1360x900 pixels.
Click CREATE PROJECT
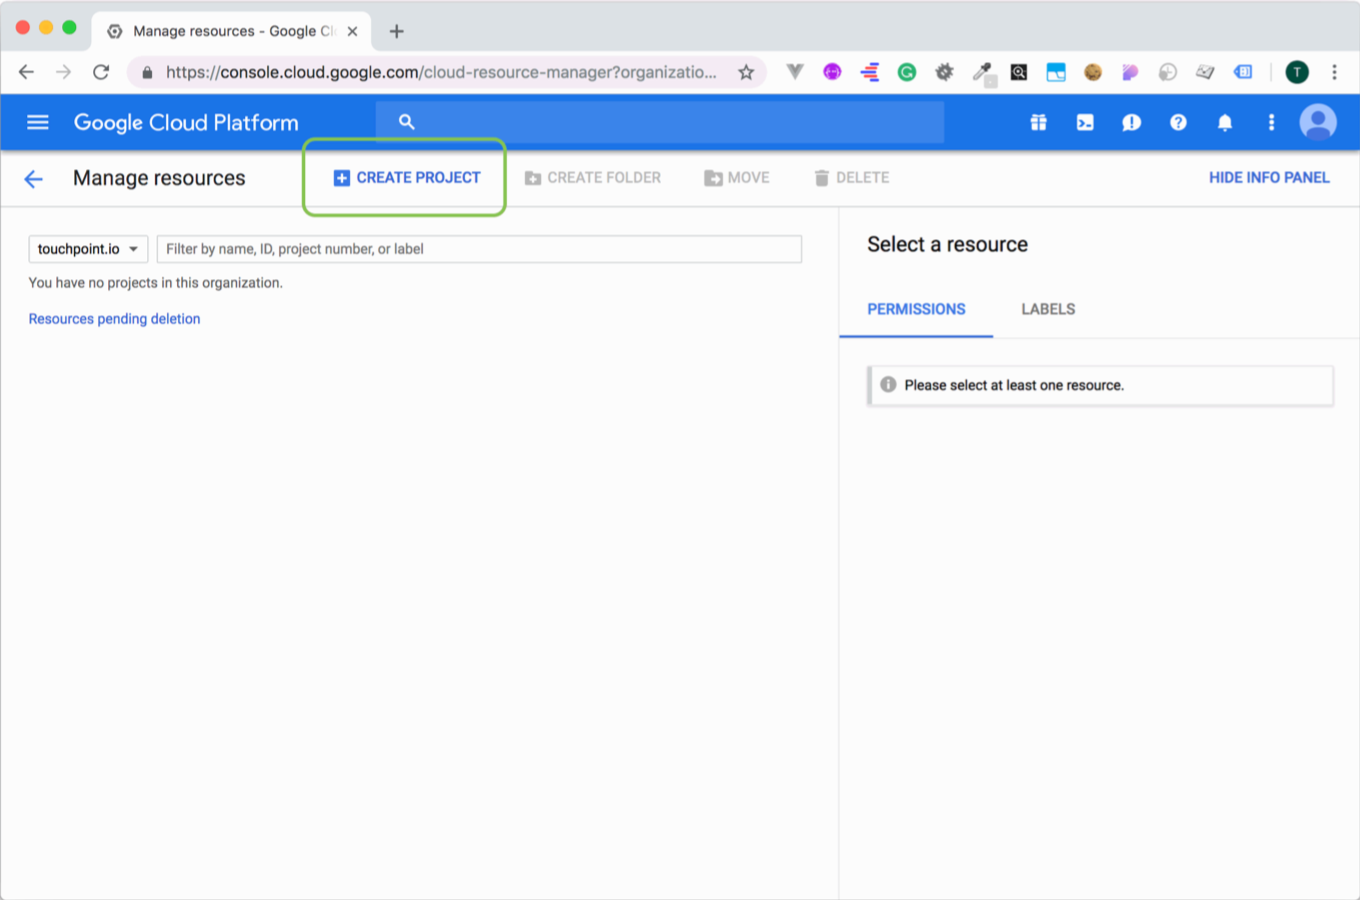[x=407, y=178]
